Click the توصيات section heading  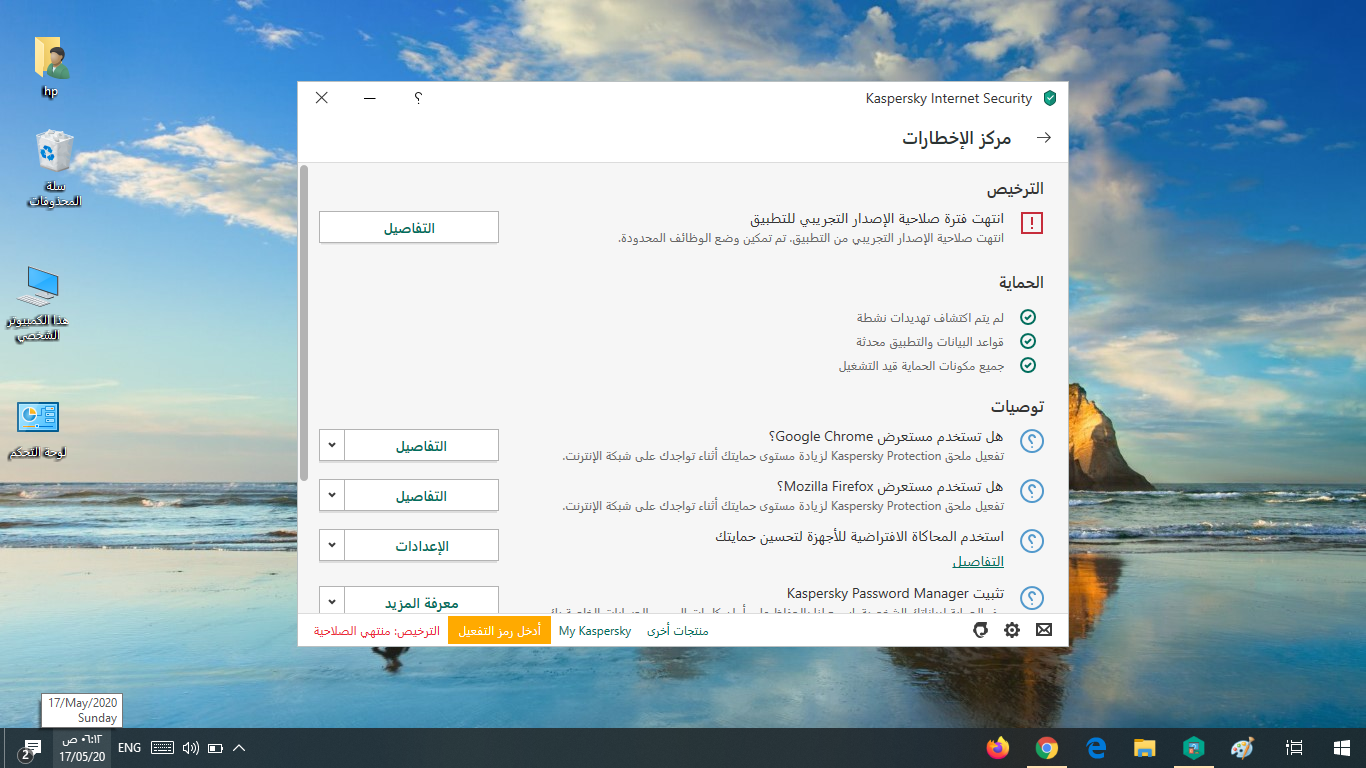pos(1017,406)
